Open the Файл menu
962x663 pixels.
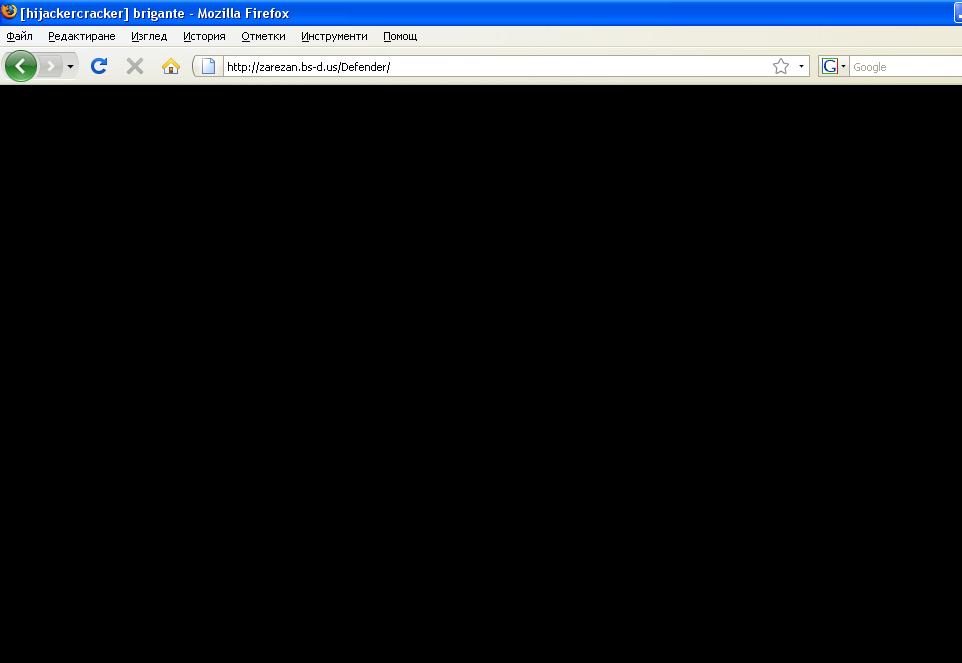click(x=19, y=36)
